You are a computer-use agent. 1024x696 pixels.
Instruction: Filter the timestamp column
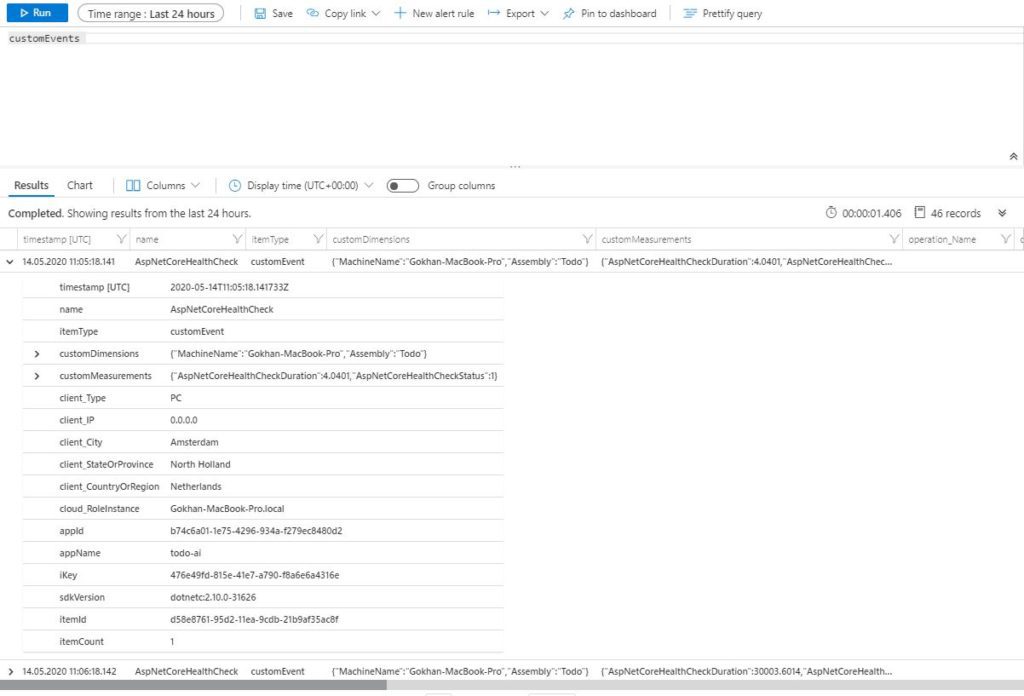tap(121, 240)
